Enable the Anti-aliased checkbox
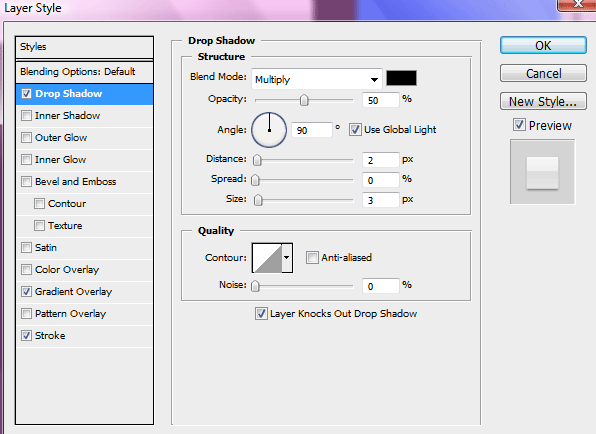The height and width of the screenshot is (434, 596). pos(312,258)
